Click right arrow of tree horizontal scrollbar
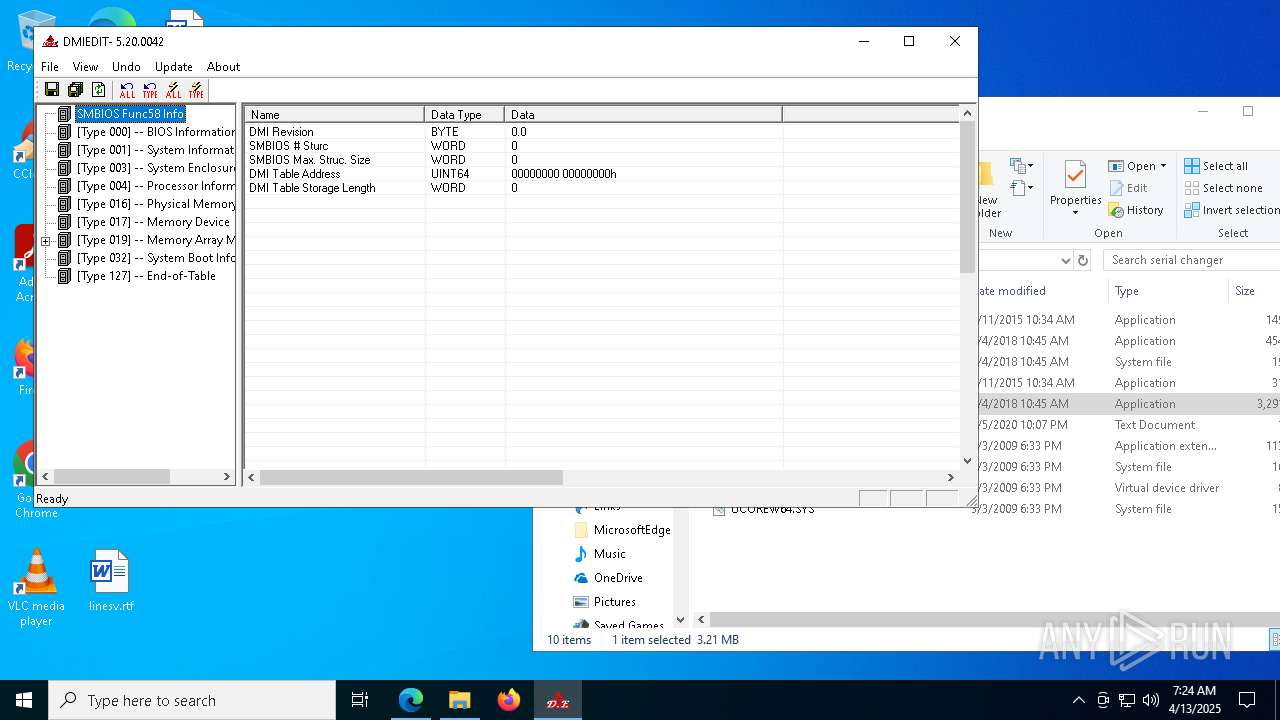Viewport: 1280px width, 720px height. 227,477
